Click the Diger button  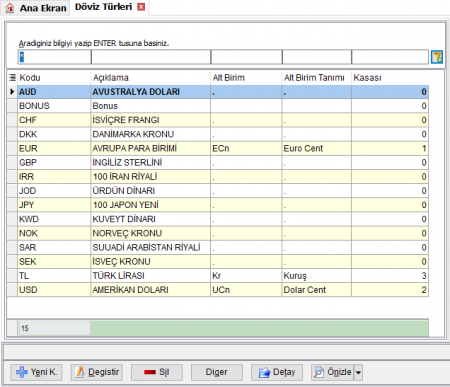coord(217,372)
